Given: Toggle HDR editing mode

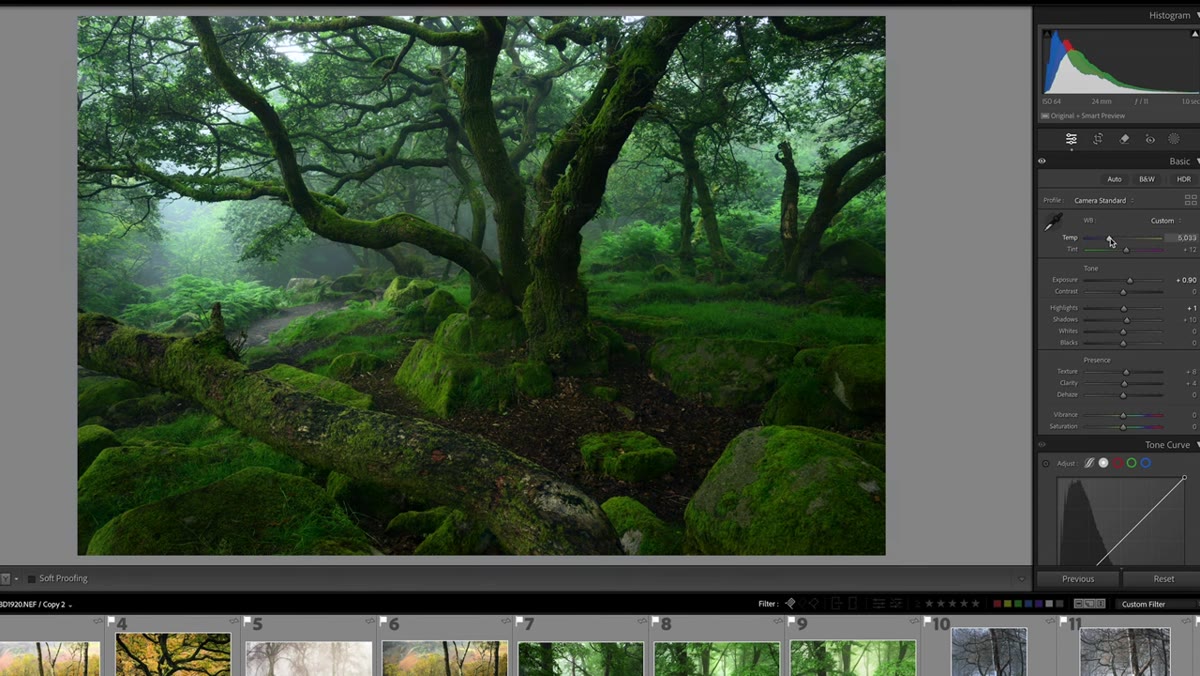Looking at the screenshot, I should click(1183, 179).
